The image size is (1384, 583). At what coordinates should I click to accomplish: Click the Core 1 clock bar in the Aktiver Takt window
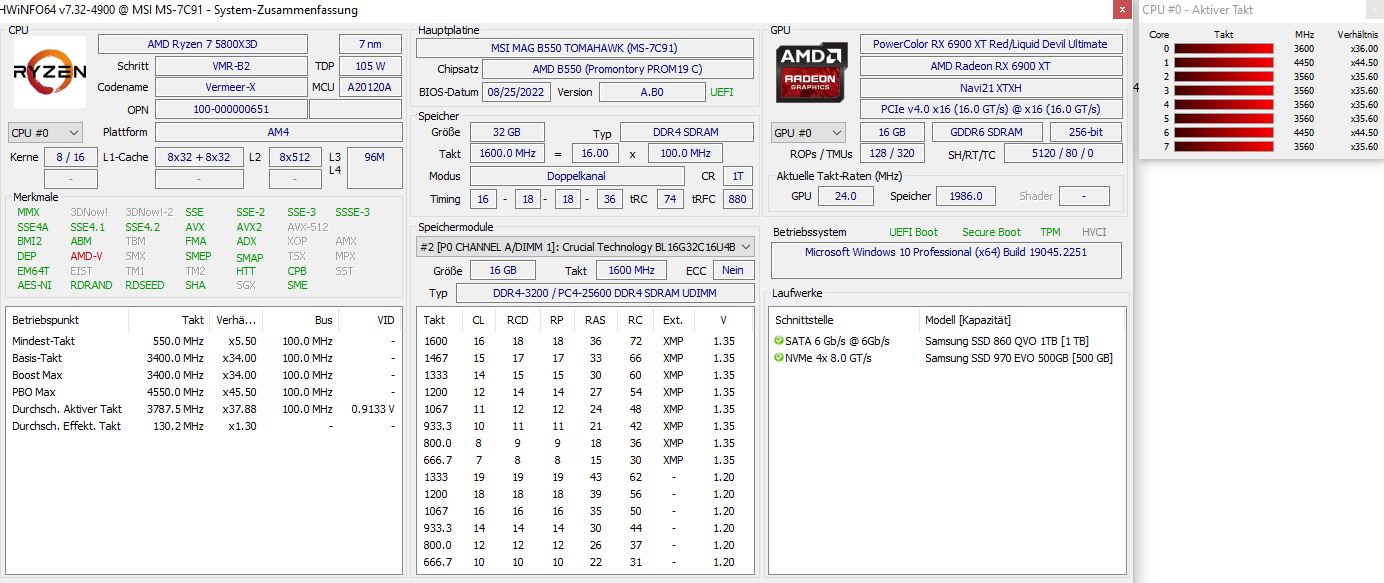(1223, 62)
